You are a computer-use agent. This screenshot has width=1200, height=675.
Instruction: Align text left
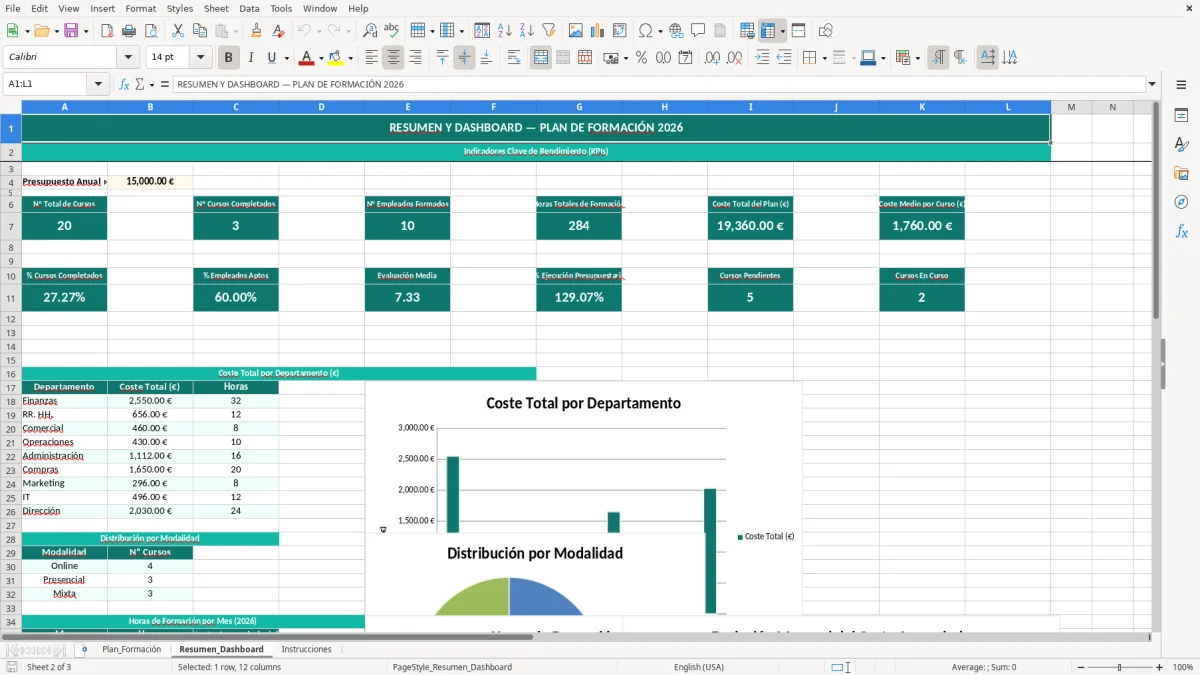371,58
